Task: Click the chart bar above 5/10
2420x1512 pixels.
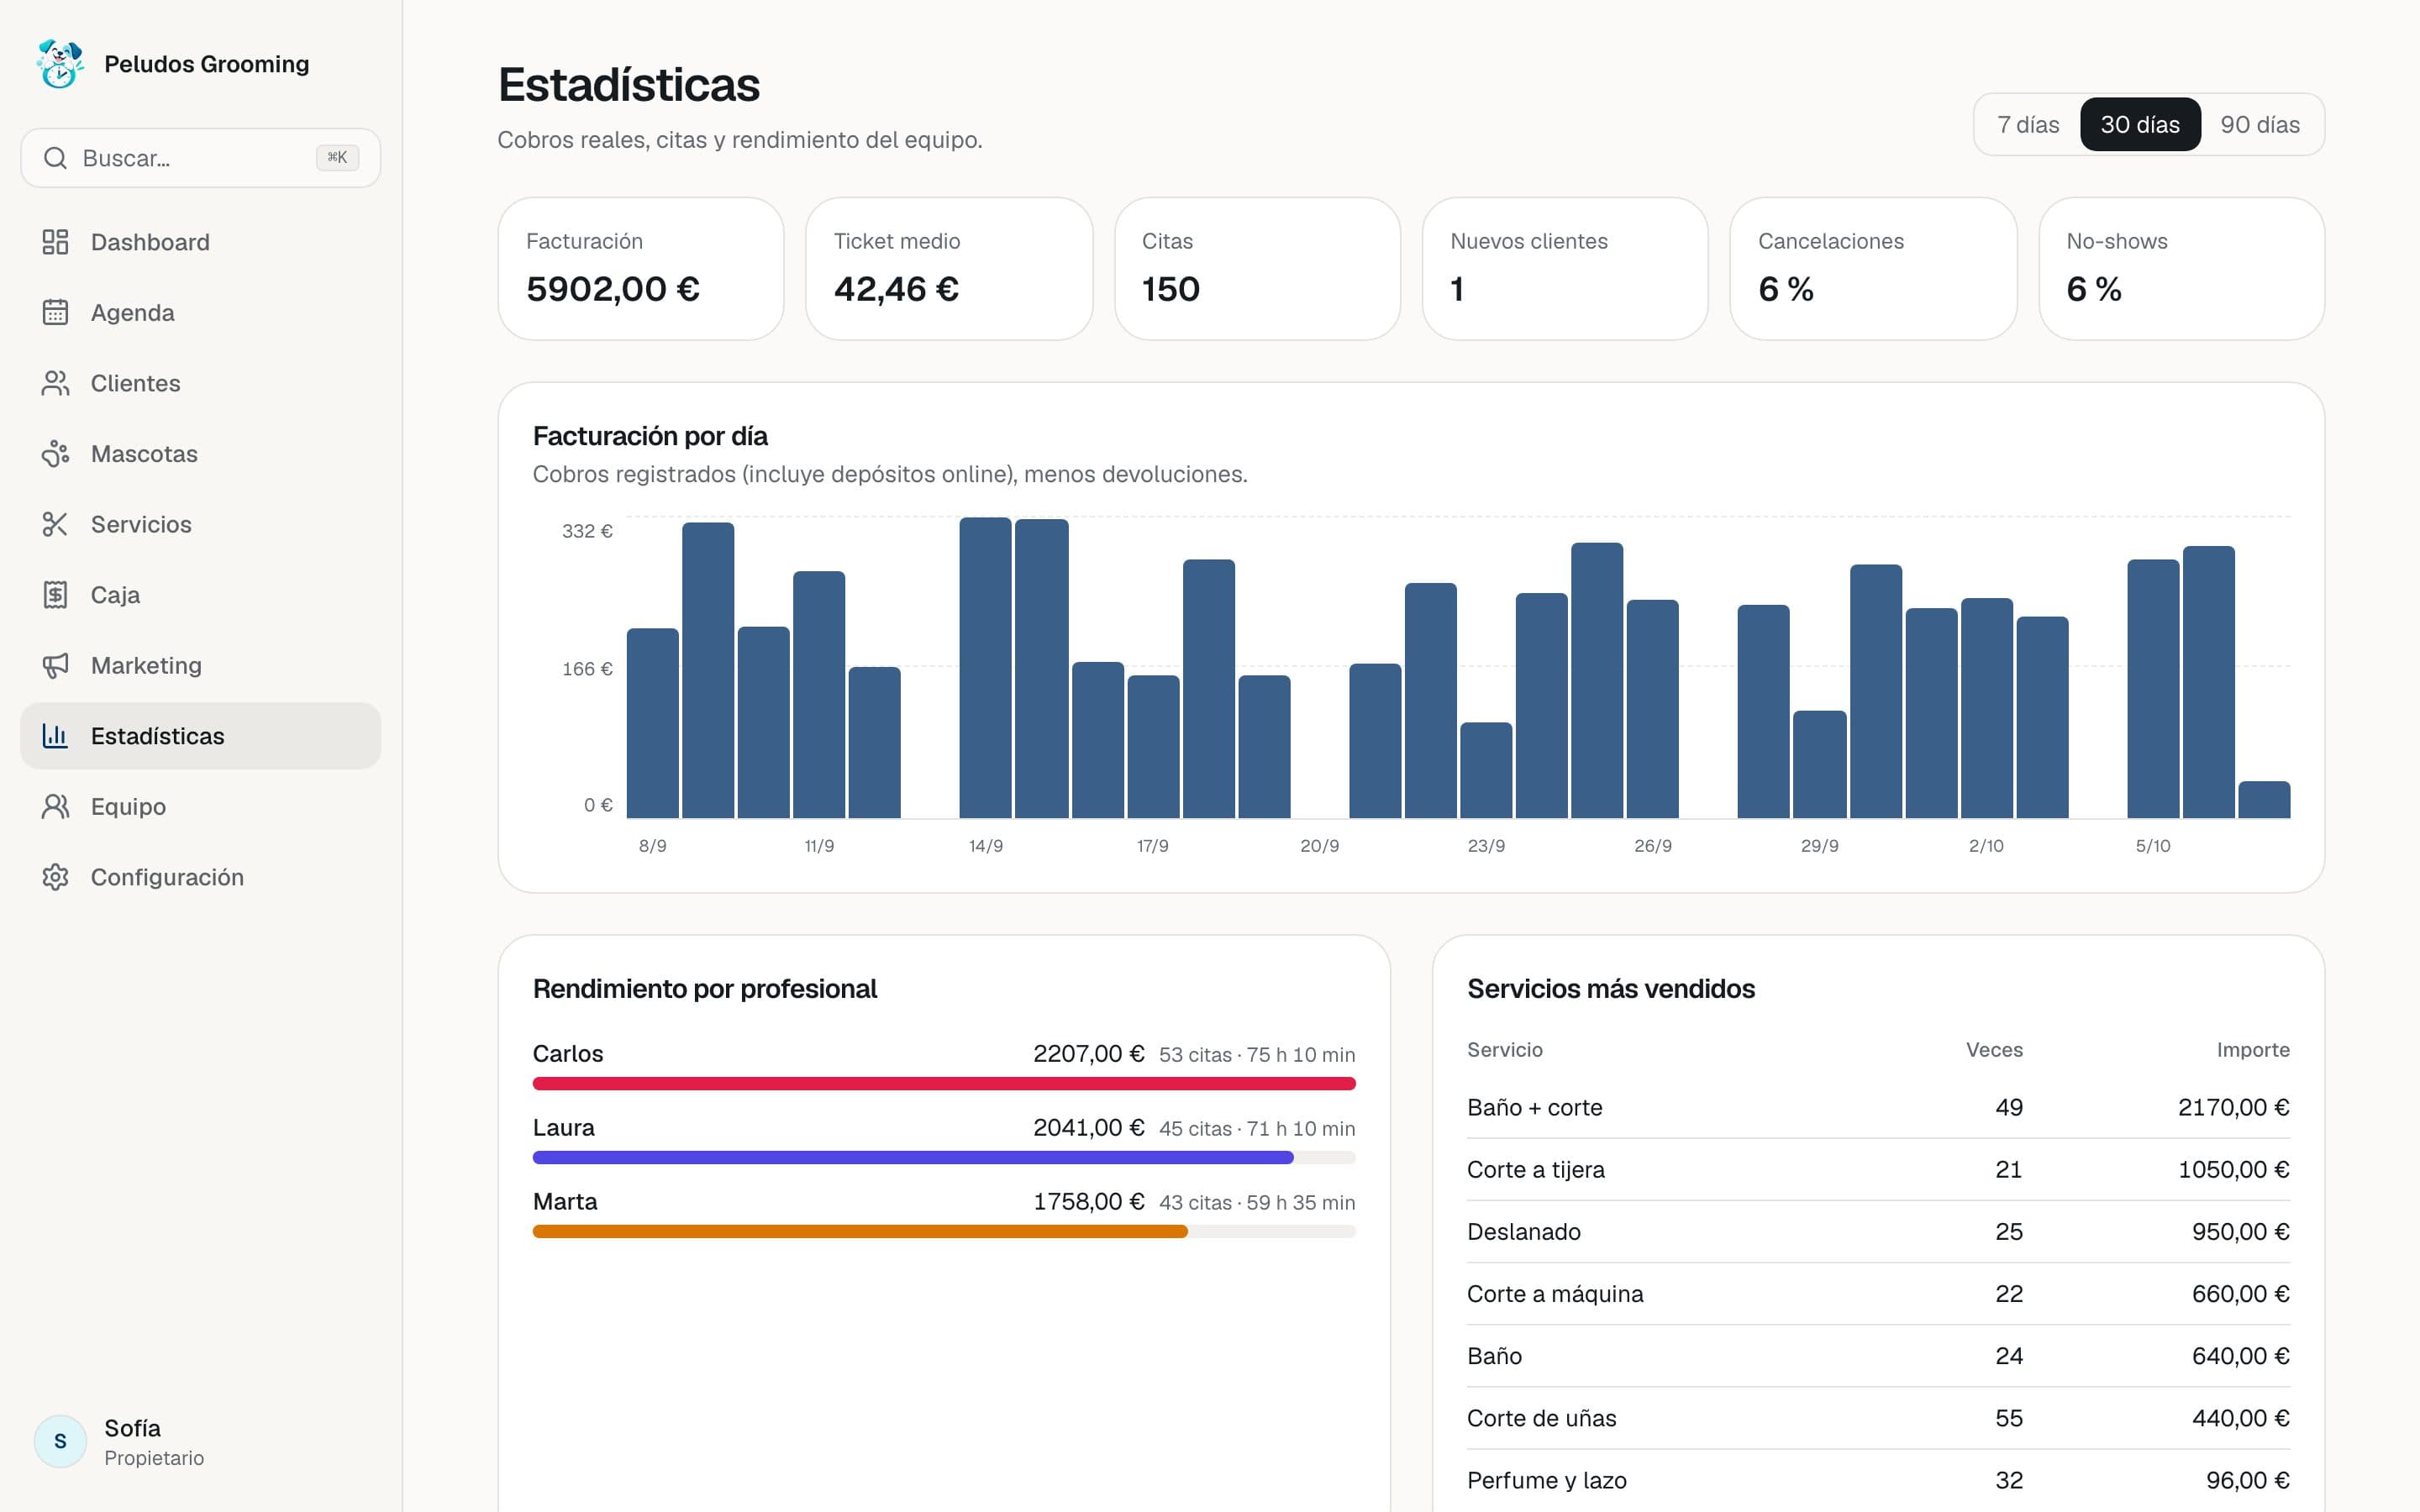Action: click(2153, 689)
